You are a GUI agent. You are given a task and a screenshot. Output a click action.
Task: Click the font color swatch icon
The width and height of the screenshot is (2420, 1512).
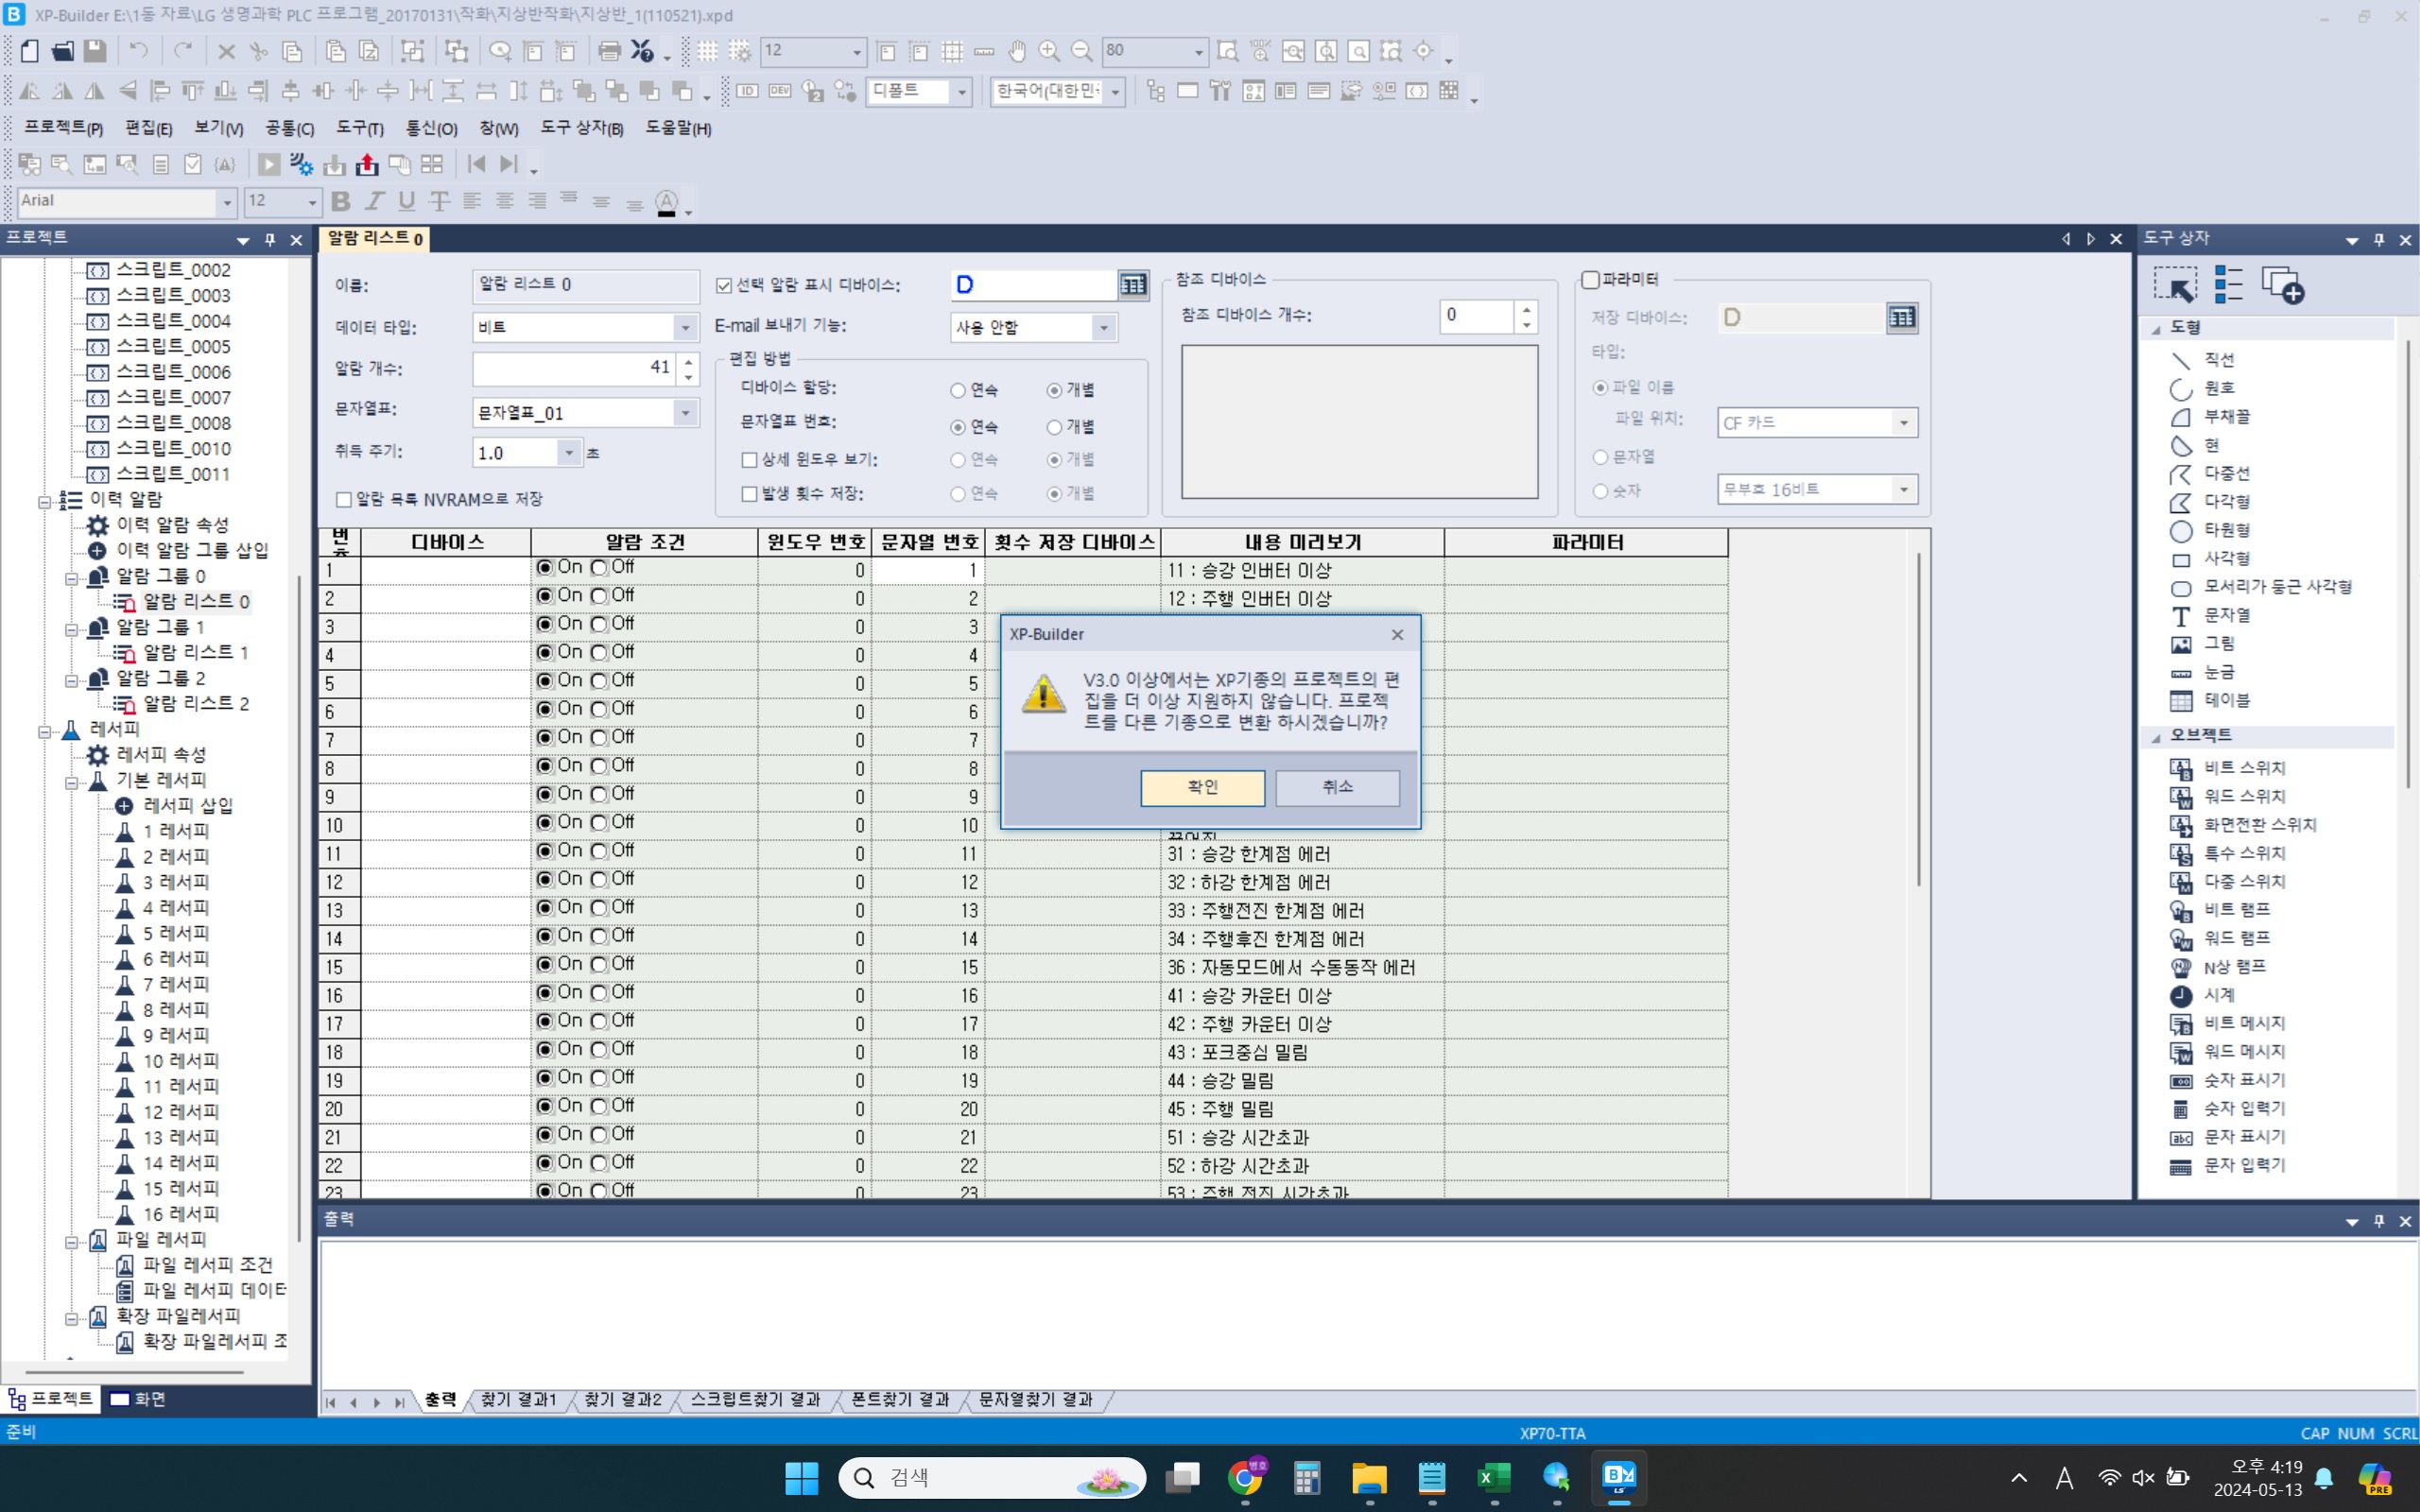(667, 203)
